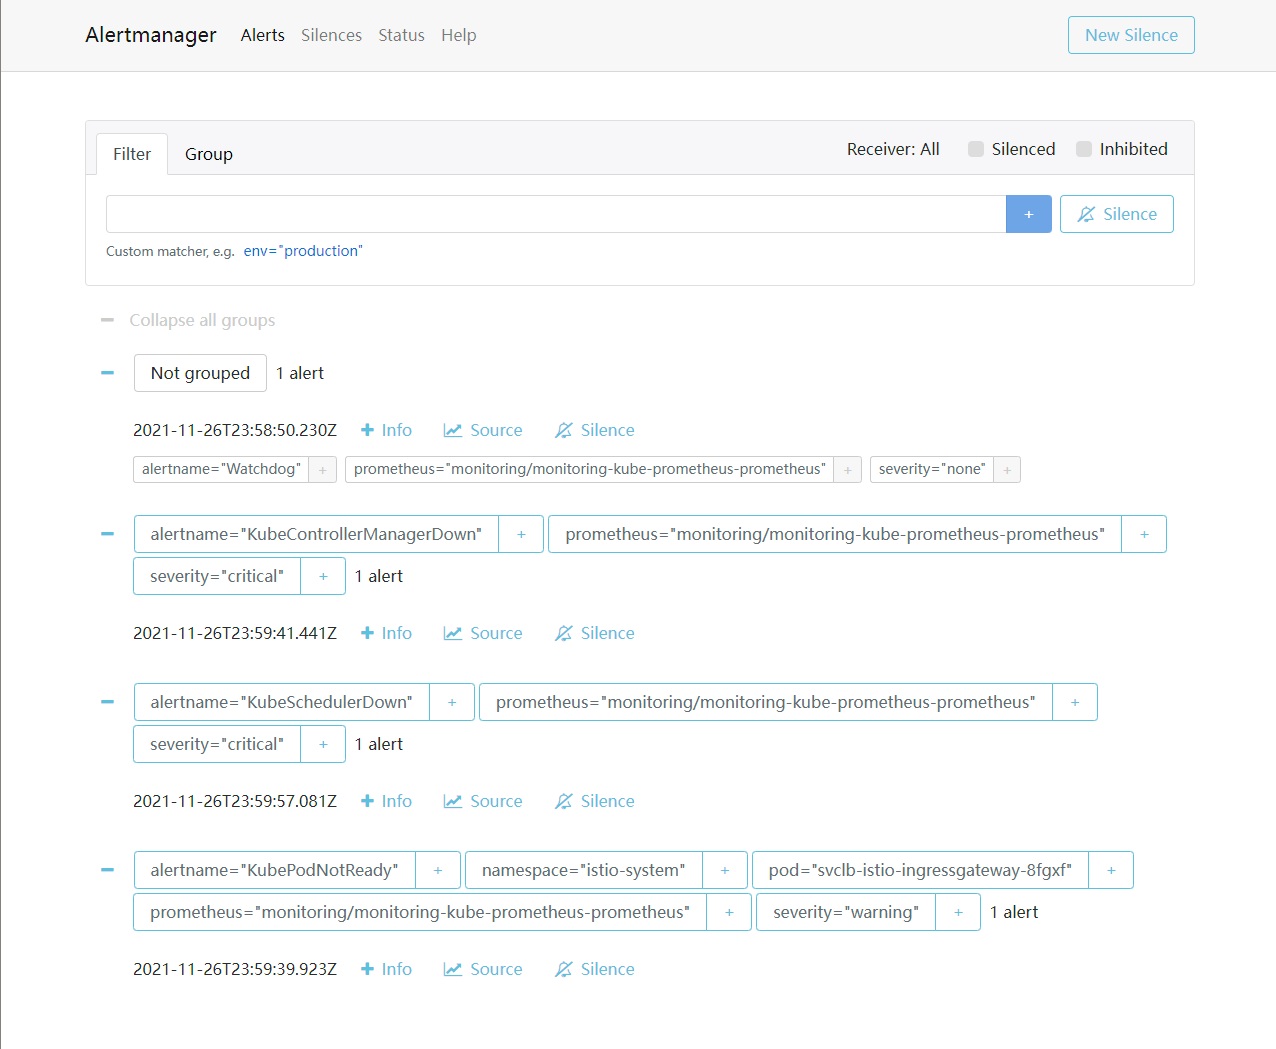Click plus beside alertname="KubePodNotReady"
The height and width of the screenshot is (1049, 1276).
tap(438, 870)
